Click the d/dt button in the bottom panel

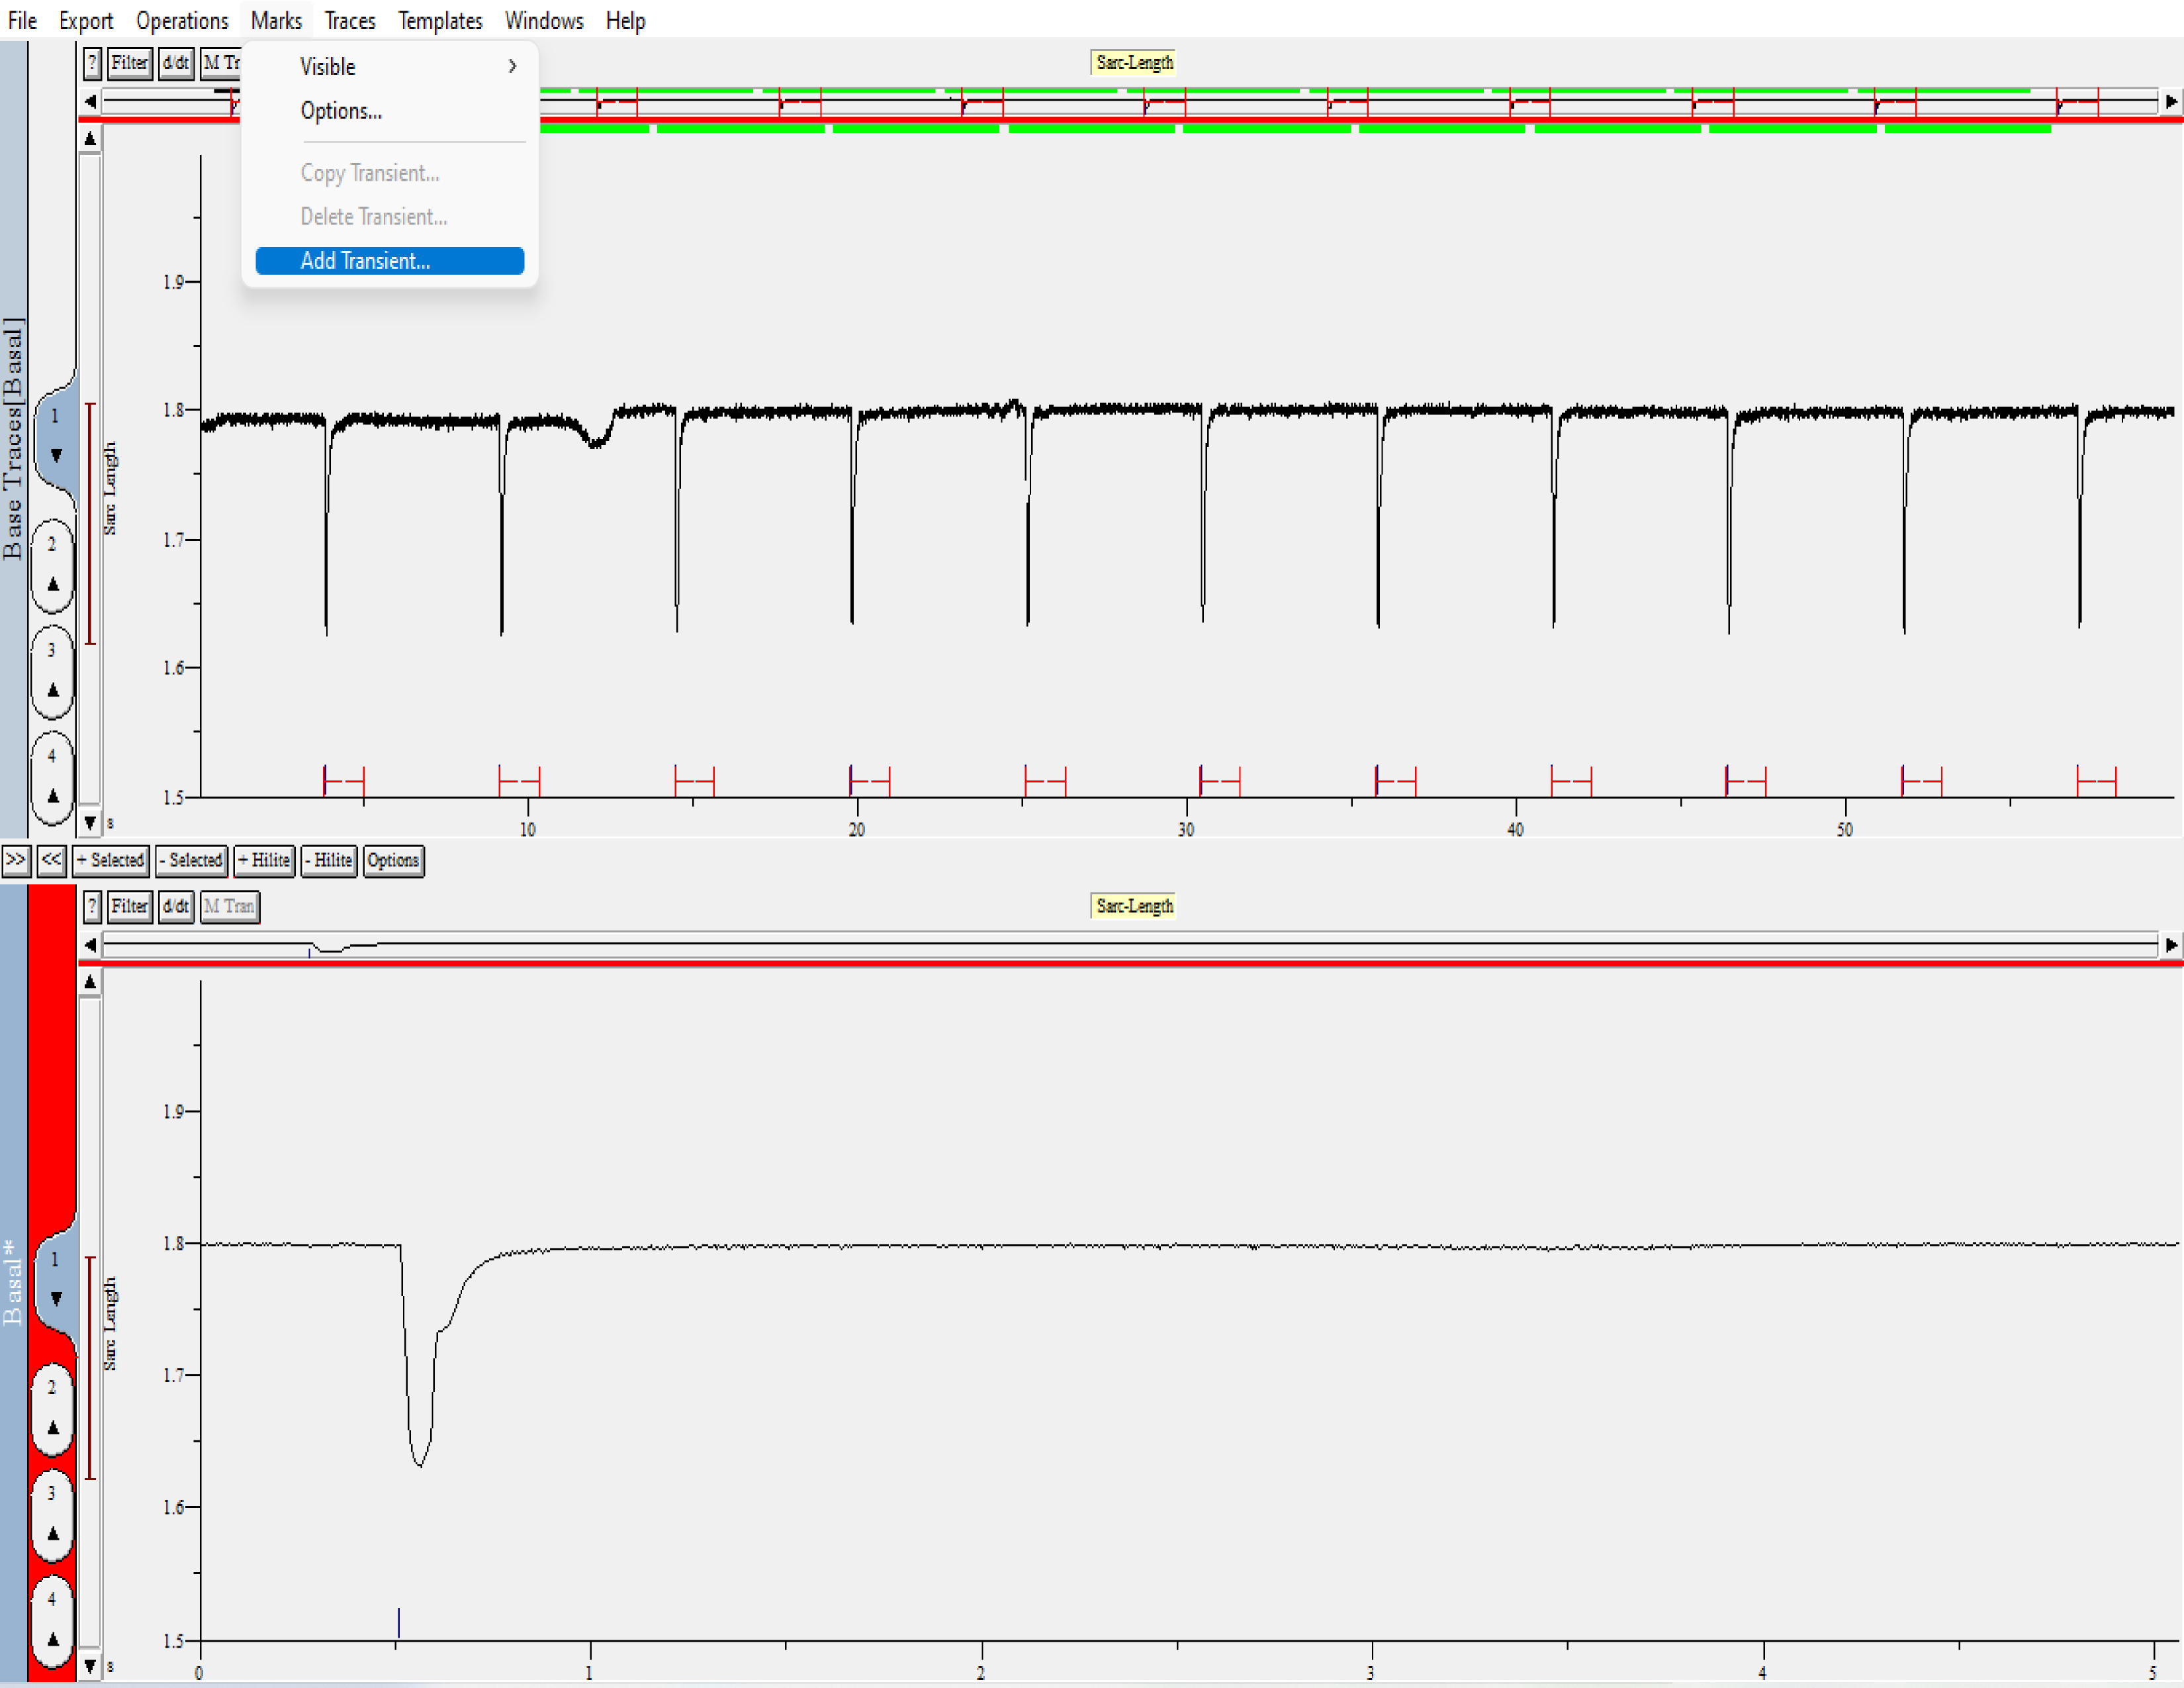(x=175, y=906)
